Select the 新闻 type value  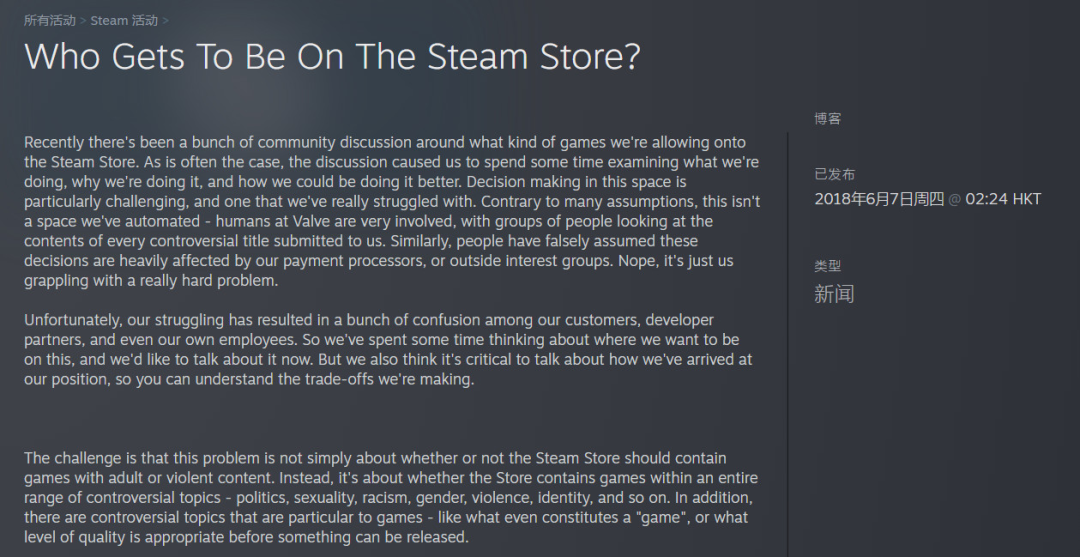coord(834,294)
